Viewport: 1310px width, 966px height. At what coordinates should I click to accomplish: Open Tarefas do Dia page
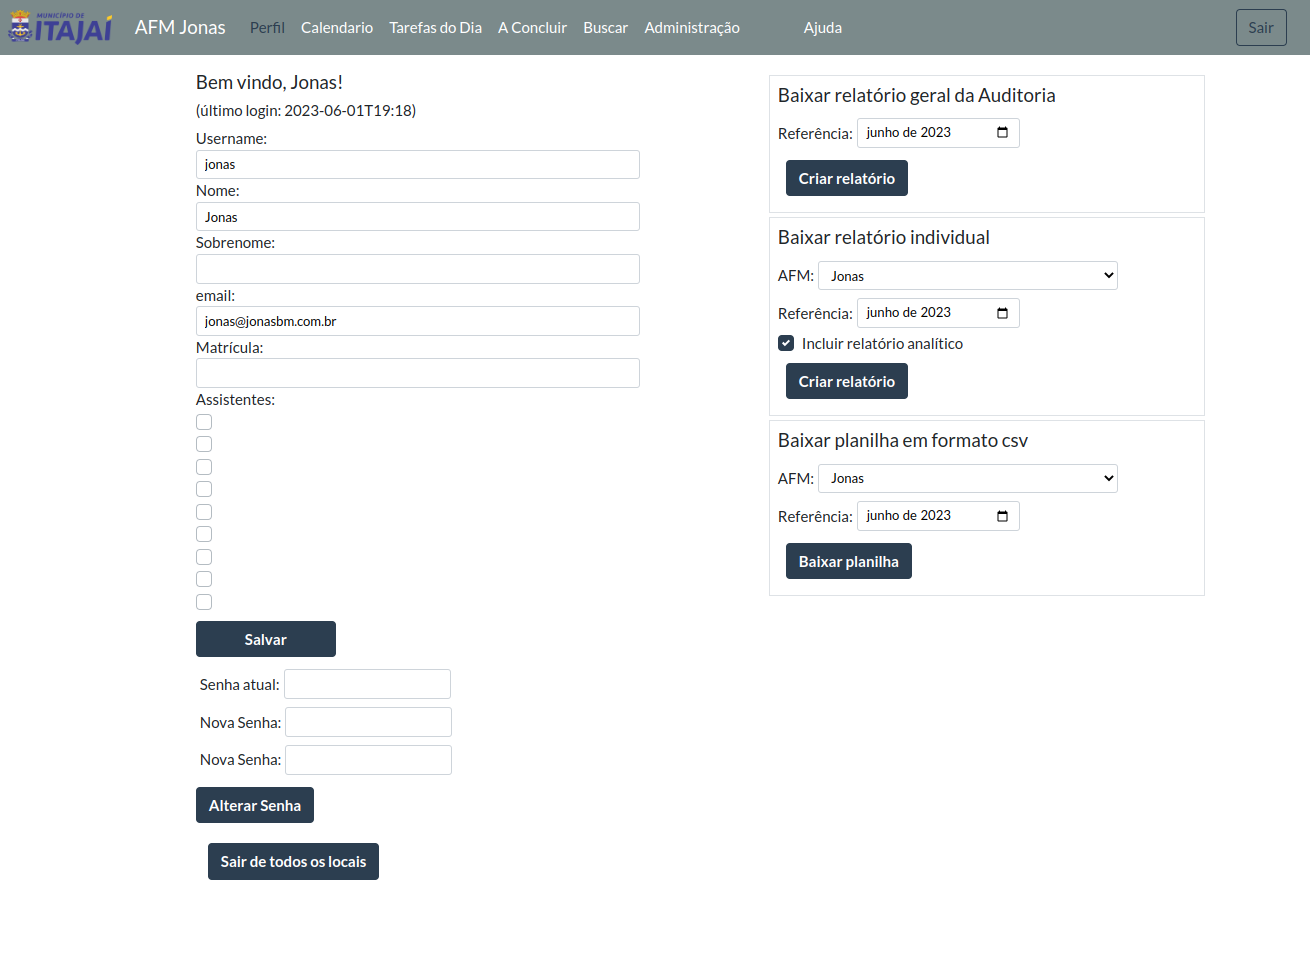coord(435,28)
